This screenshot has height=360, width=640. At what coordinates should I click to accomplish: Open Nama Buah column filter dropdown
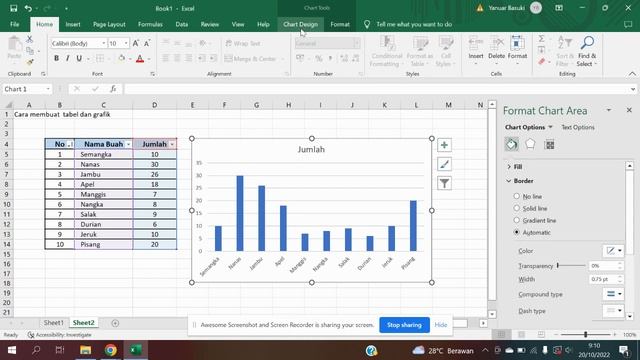(x=128, y=144)
